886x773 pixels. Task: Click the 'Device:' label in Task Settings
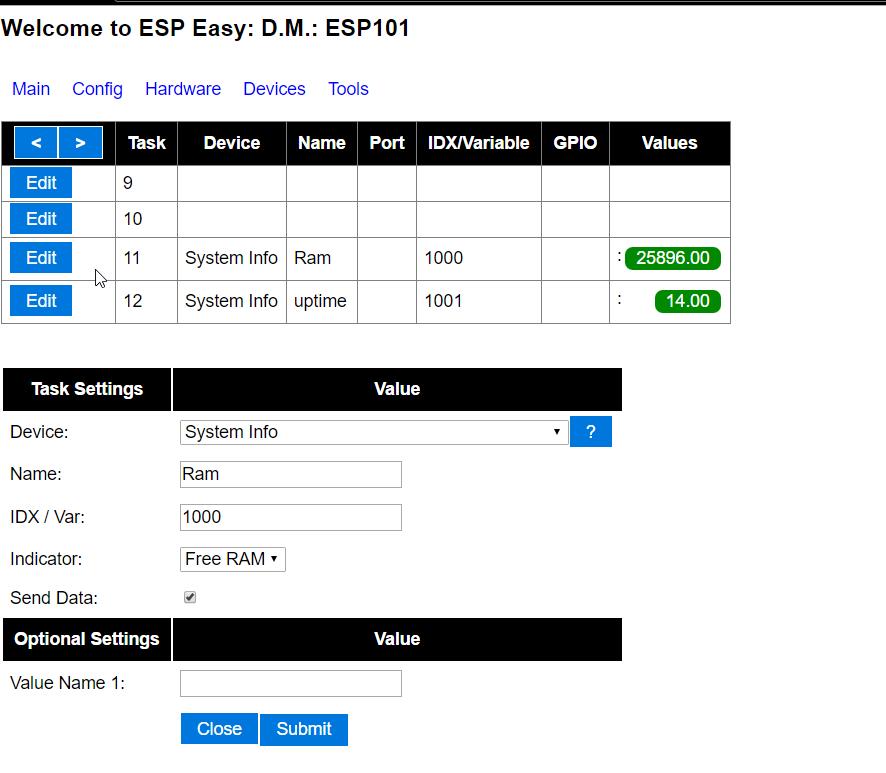[x=39, y=432]
